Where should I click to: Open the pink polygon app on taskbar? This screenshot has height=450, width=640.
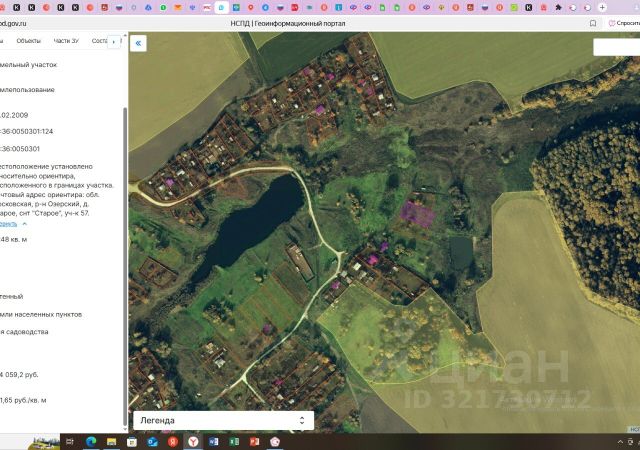275,441
